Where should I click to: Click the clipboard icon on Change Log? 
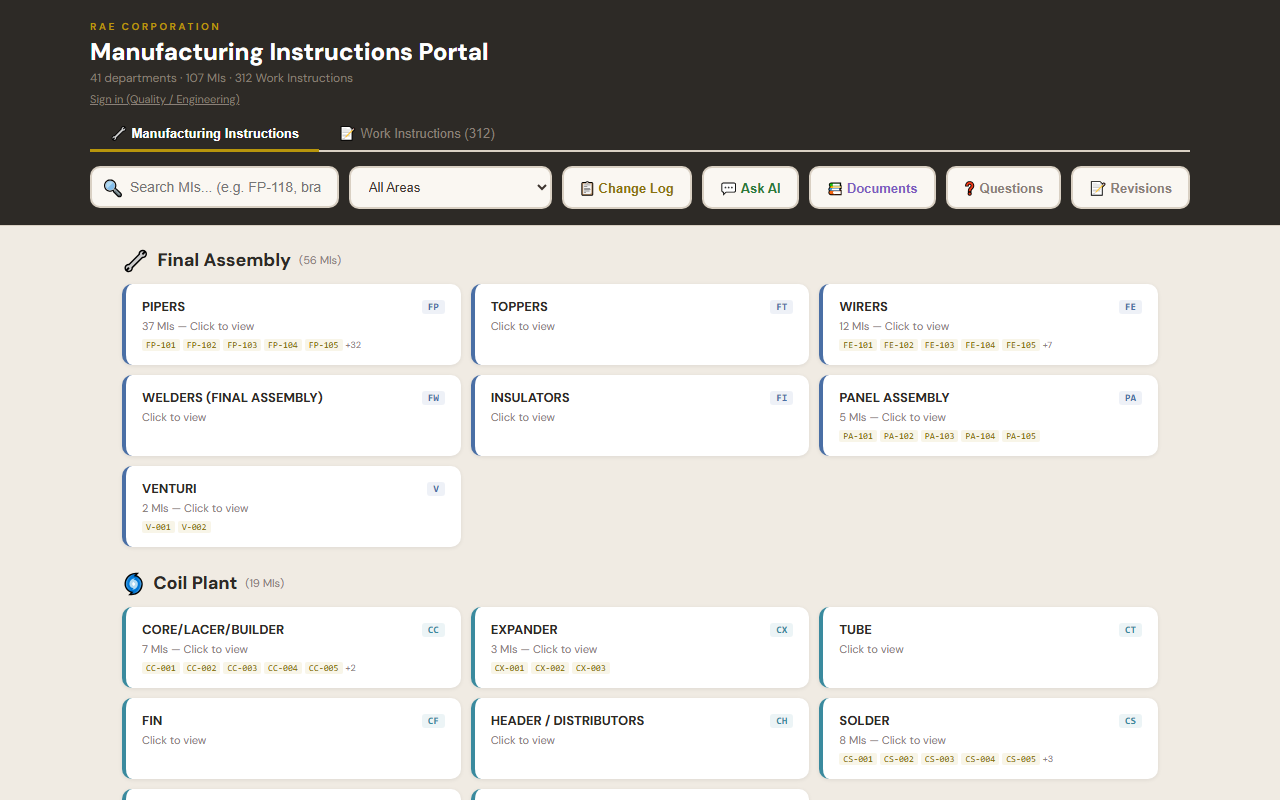(587, 188)
